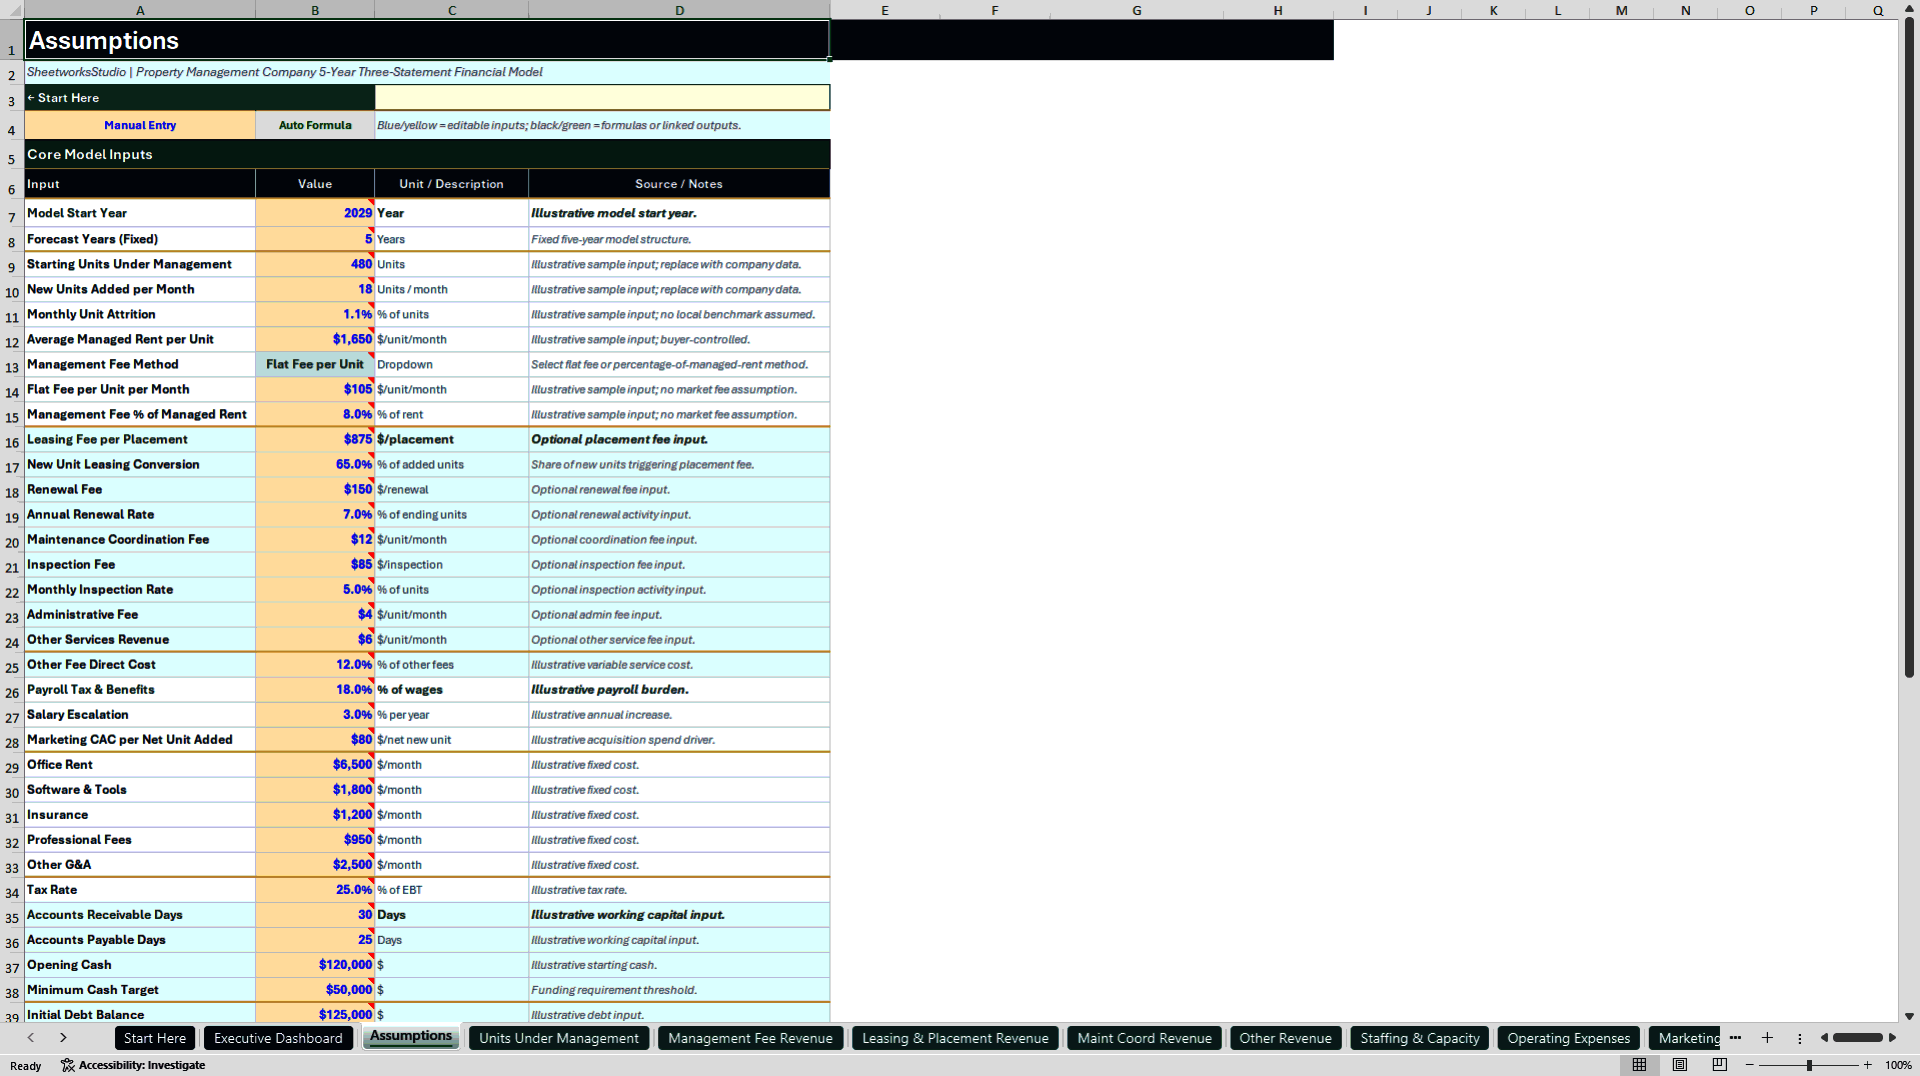Select Average Managed Rent value $1,650

[x=315, y=339]
